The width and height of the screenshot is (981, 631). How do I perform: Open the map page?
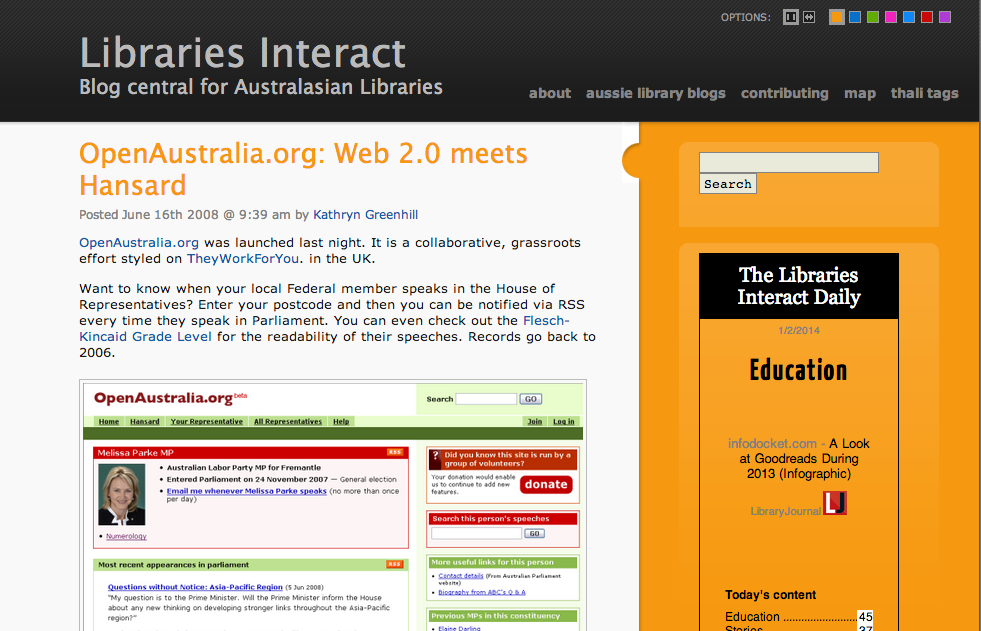[x=860, y=93]
